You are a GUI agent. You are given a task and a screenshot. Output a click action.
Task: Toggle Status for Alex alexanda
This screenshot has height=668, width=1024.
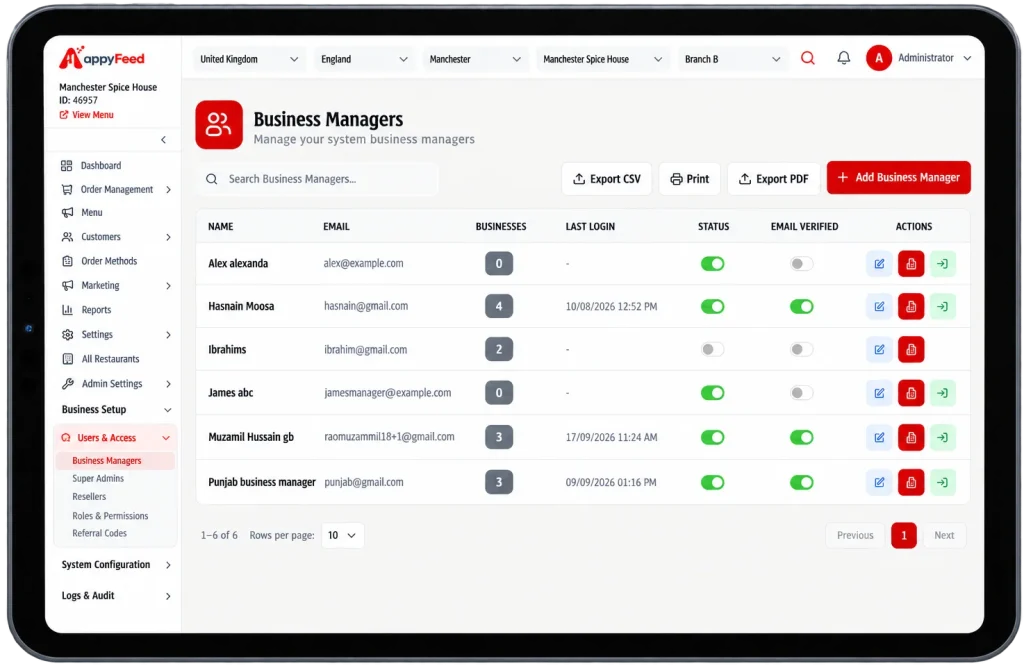712,264
